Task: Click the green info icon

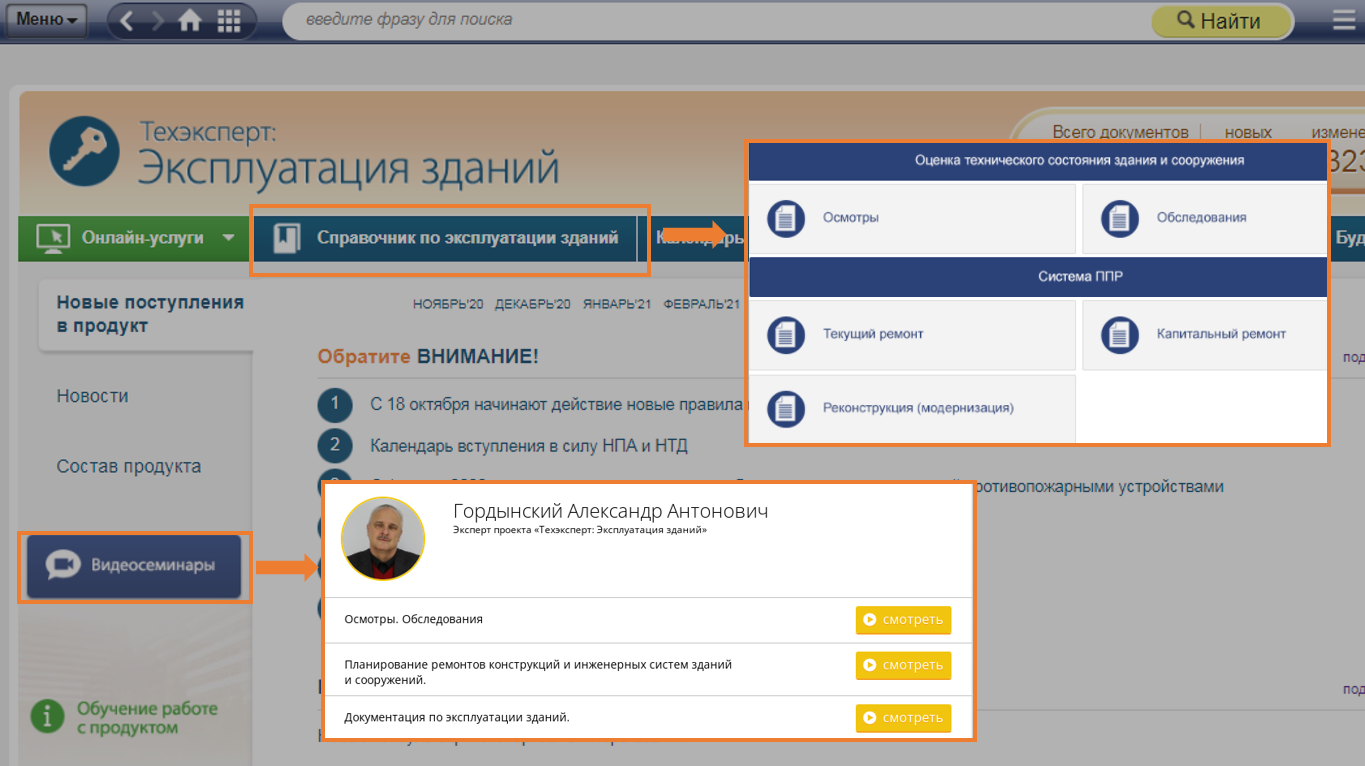Action: 47,717
